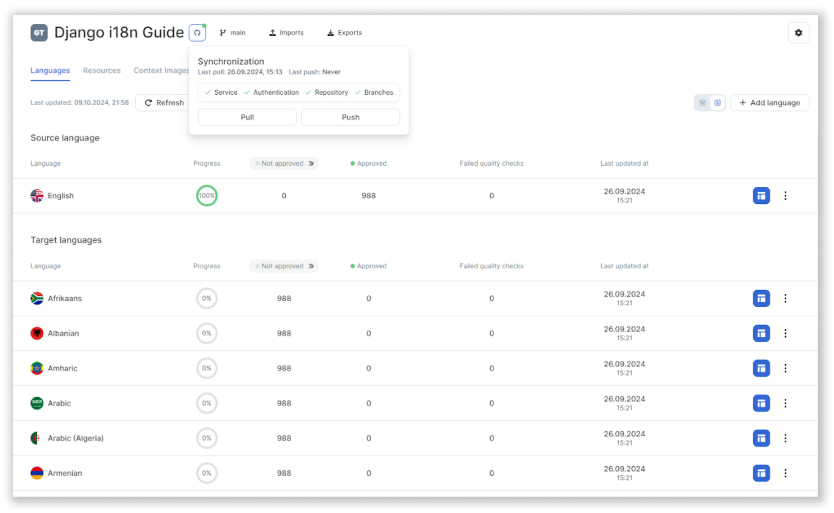Open editor for Arabic row
The height and width of the screenshot is (513, 834).
[761, 403]
